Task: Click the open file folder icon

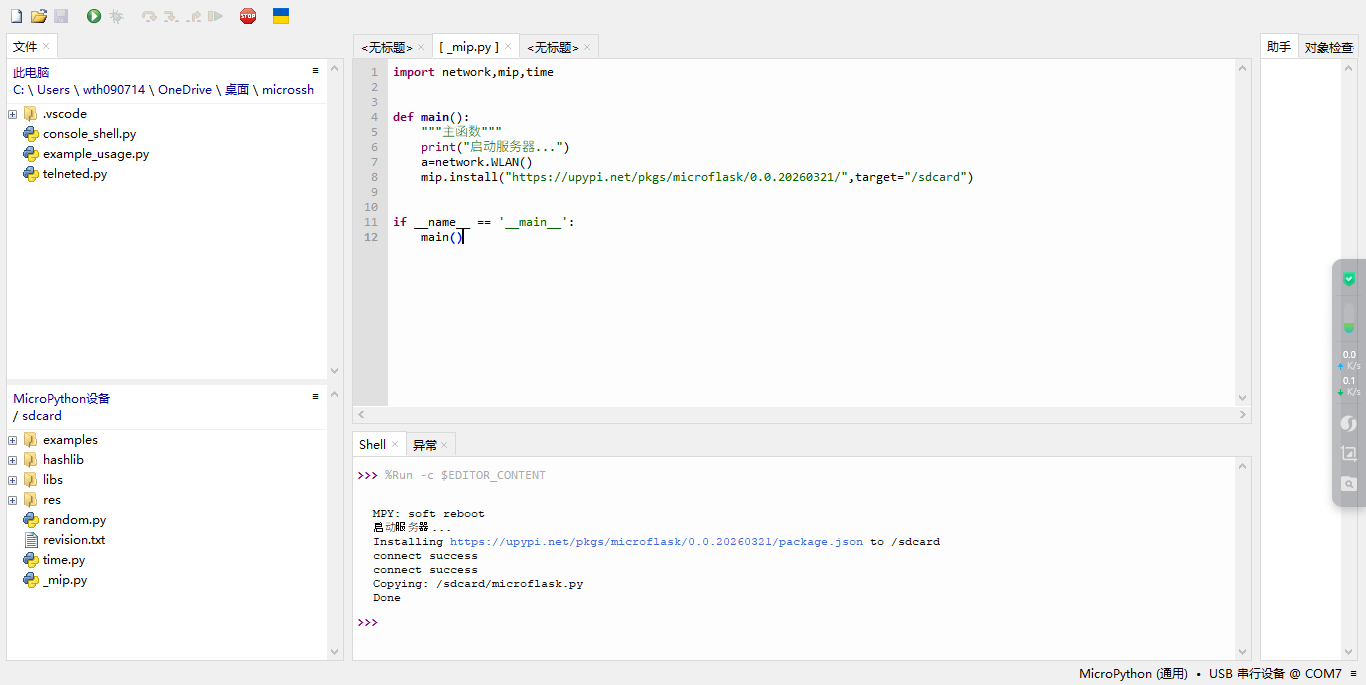Action: (x=39, y=16)
